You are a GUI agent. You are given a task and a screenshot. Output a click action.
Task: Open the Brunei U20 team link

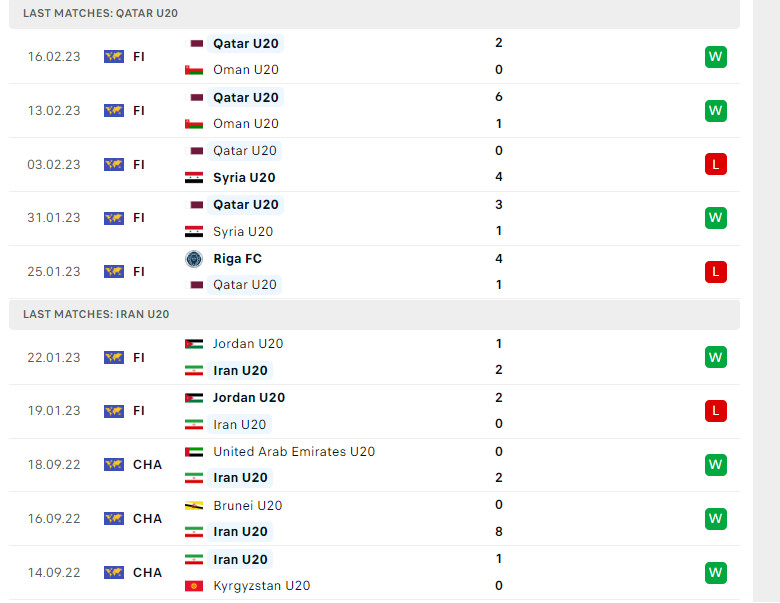[247, 505]
